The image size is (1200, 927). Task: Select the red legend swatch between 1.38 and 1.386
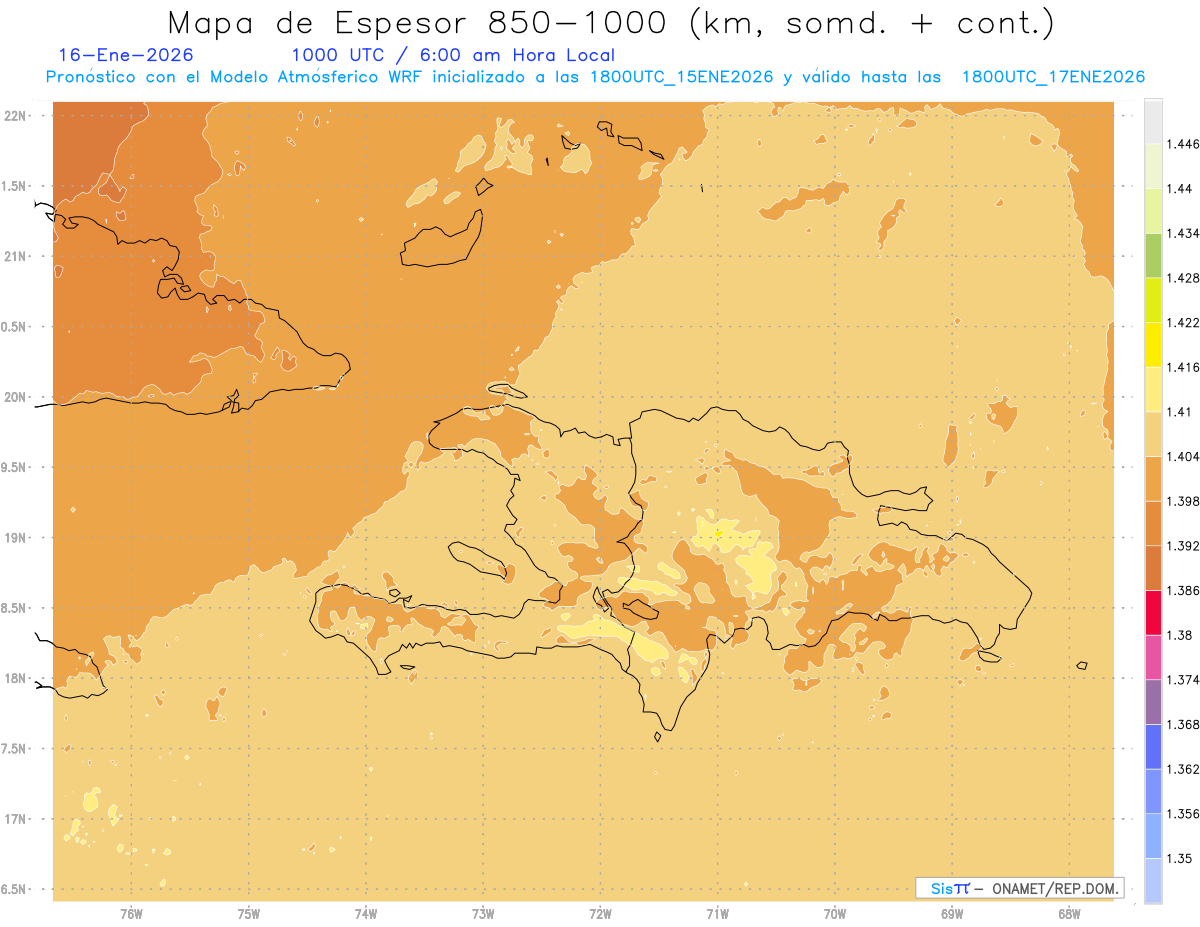[1153, 613]
